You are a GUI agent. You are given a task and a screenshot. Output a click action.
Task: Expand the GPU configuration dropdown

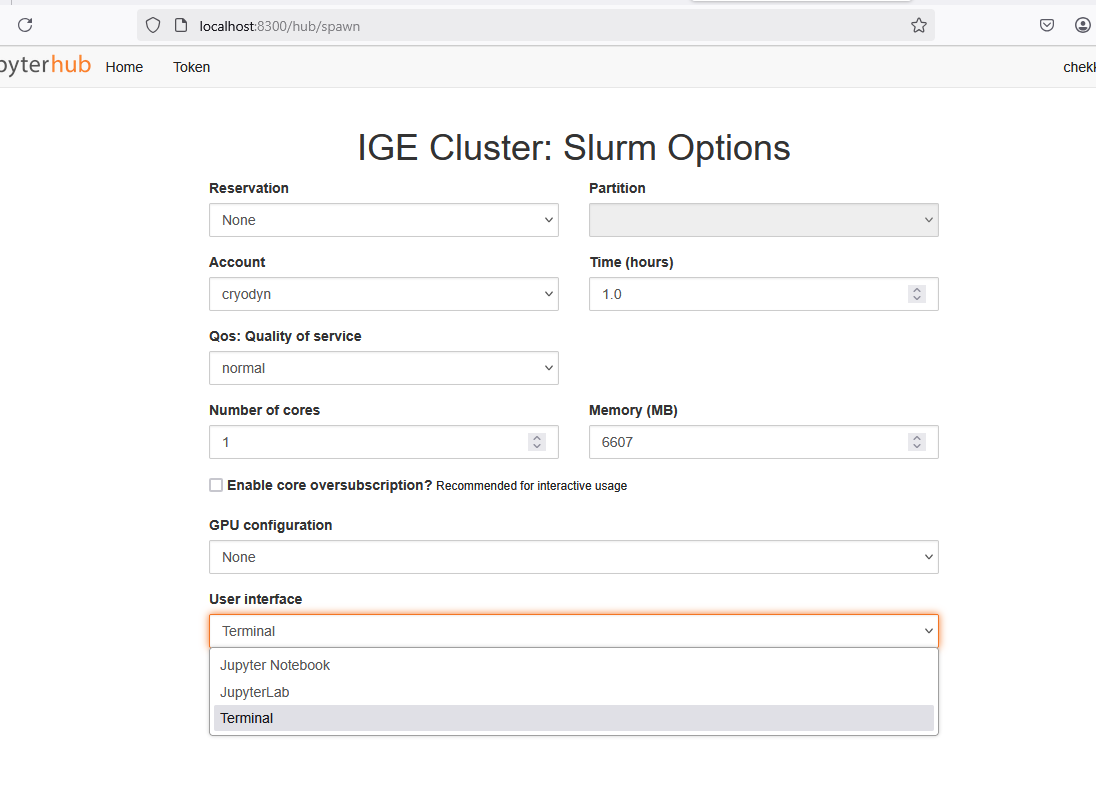pyautogui.click(x=573, y=557)
